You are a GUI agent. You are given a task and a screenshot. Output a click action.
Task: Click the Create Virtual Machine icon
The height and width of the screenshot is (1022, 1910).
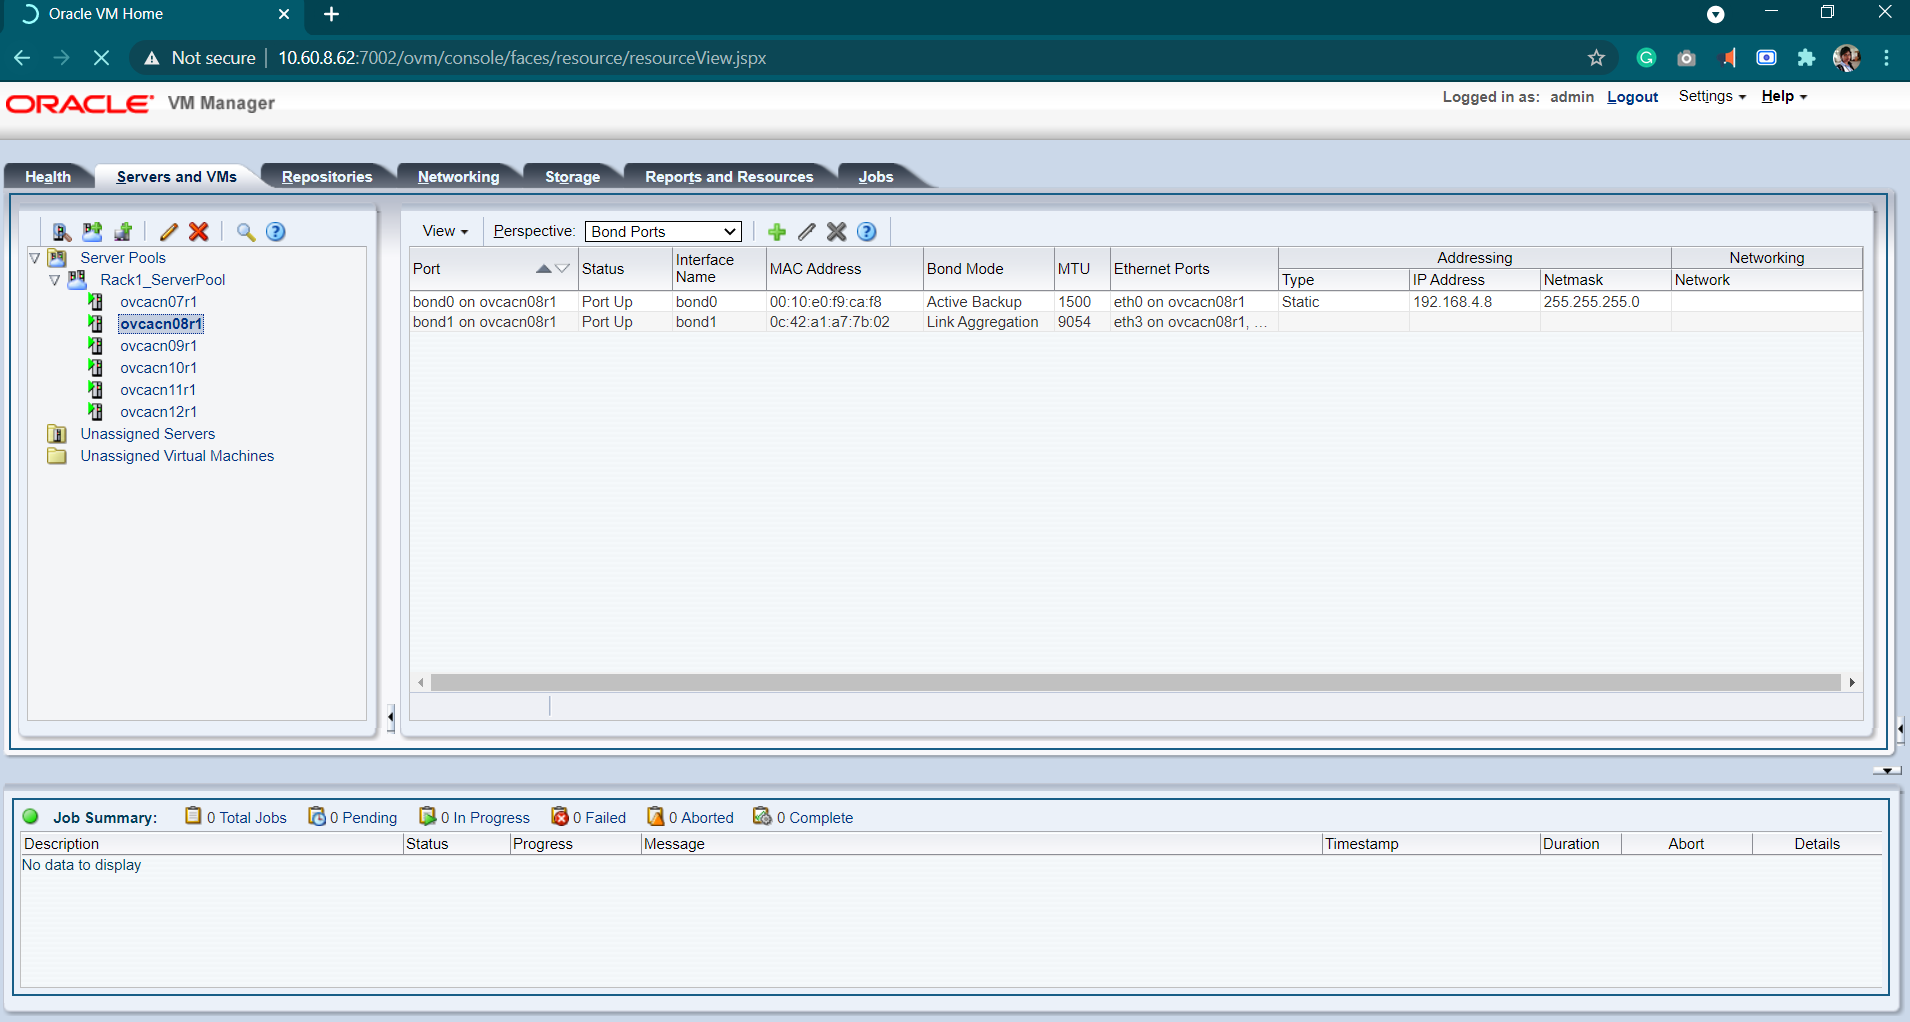pos(123,232)
